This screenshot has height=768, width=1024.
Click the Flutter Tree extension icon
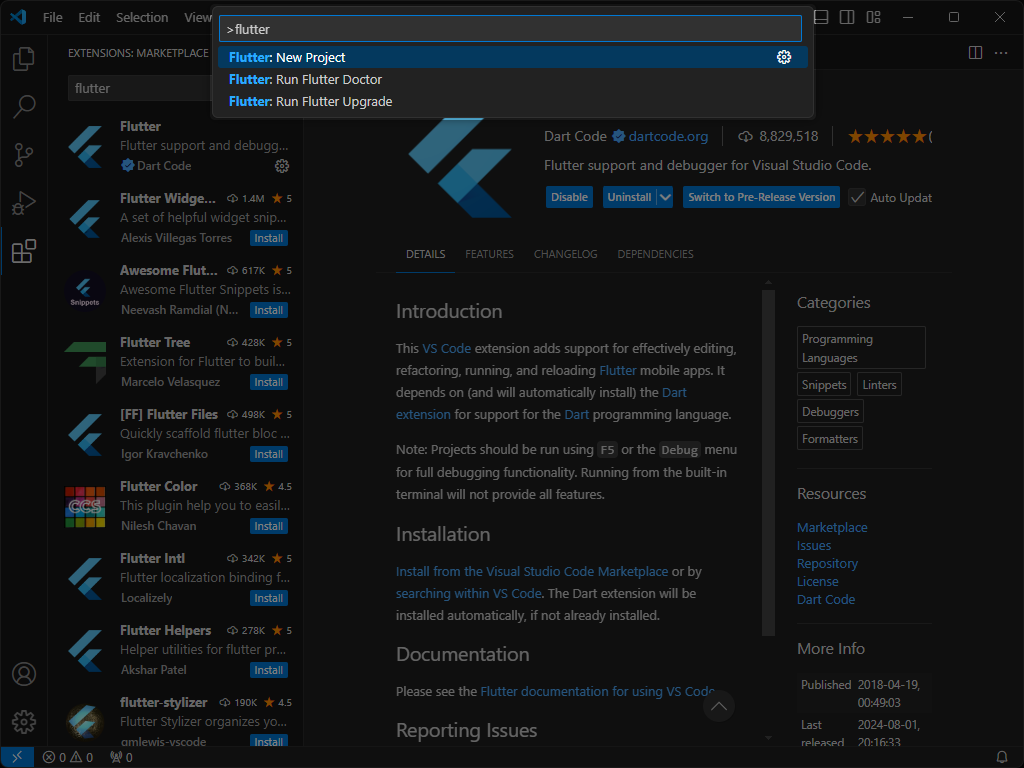tap(86, 362)
